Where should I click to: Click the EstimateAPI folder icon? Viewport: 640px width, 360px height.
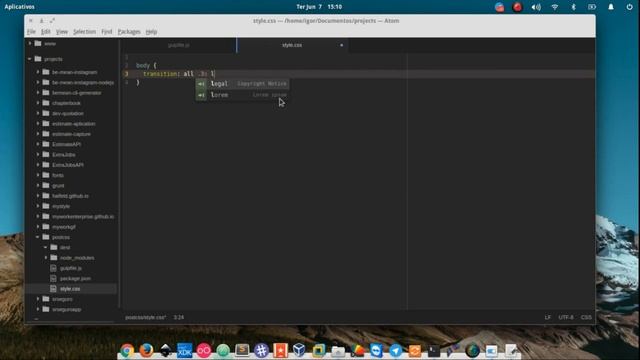click(46, 144)
